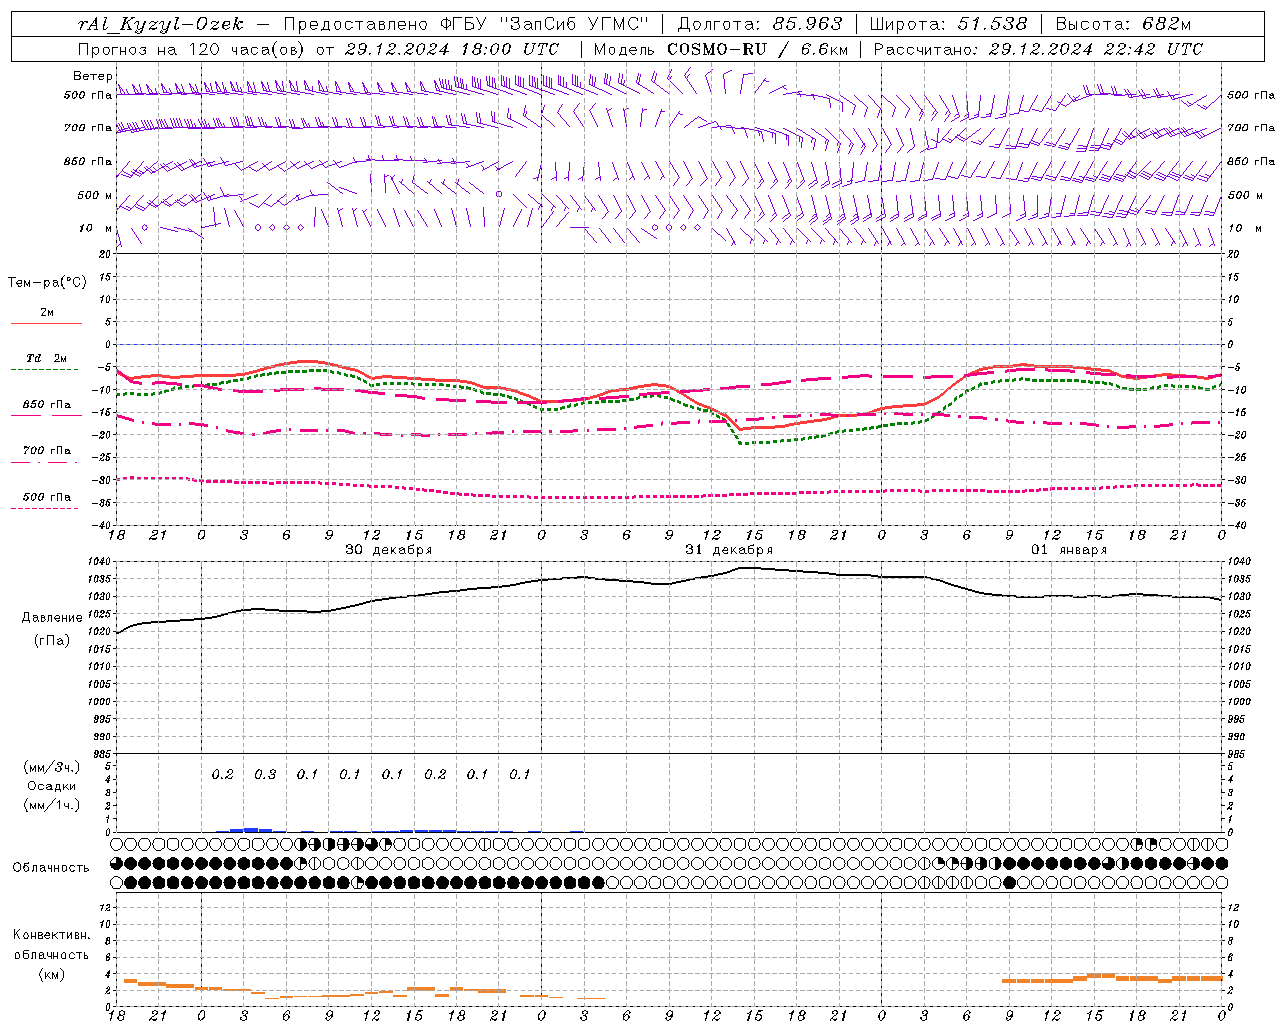
Task: Click the Высота: 682м entry
Action: coord(1123,24)
